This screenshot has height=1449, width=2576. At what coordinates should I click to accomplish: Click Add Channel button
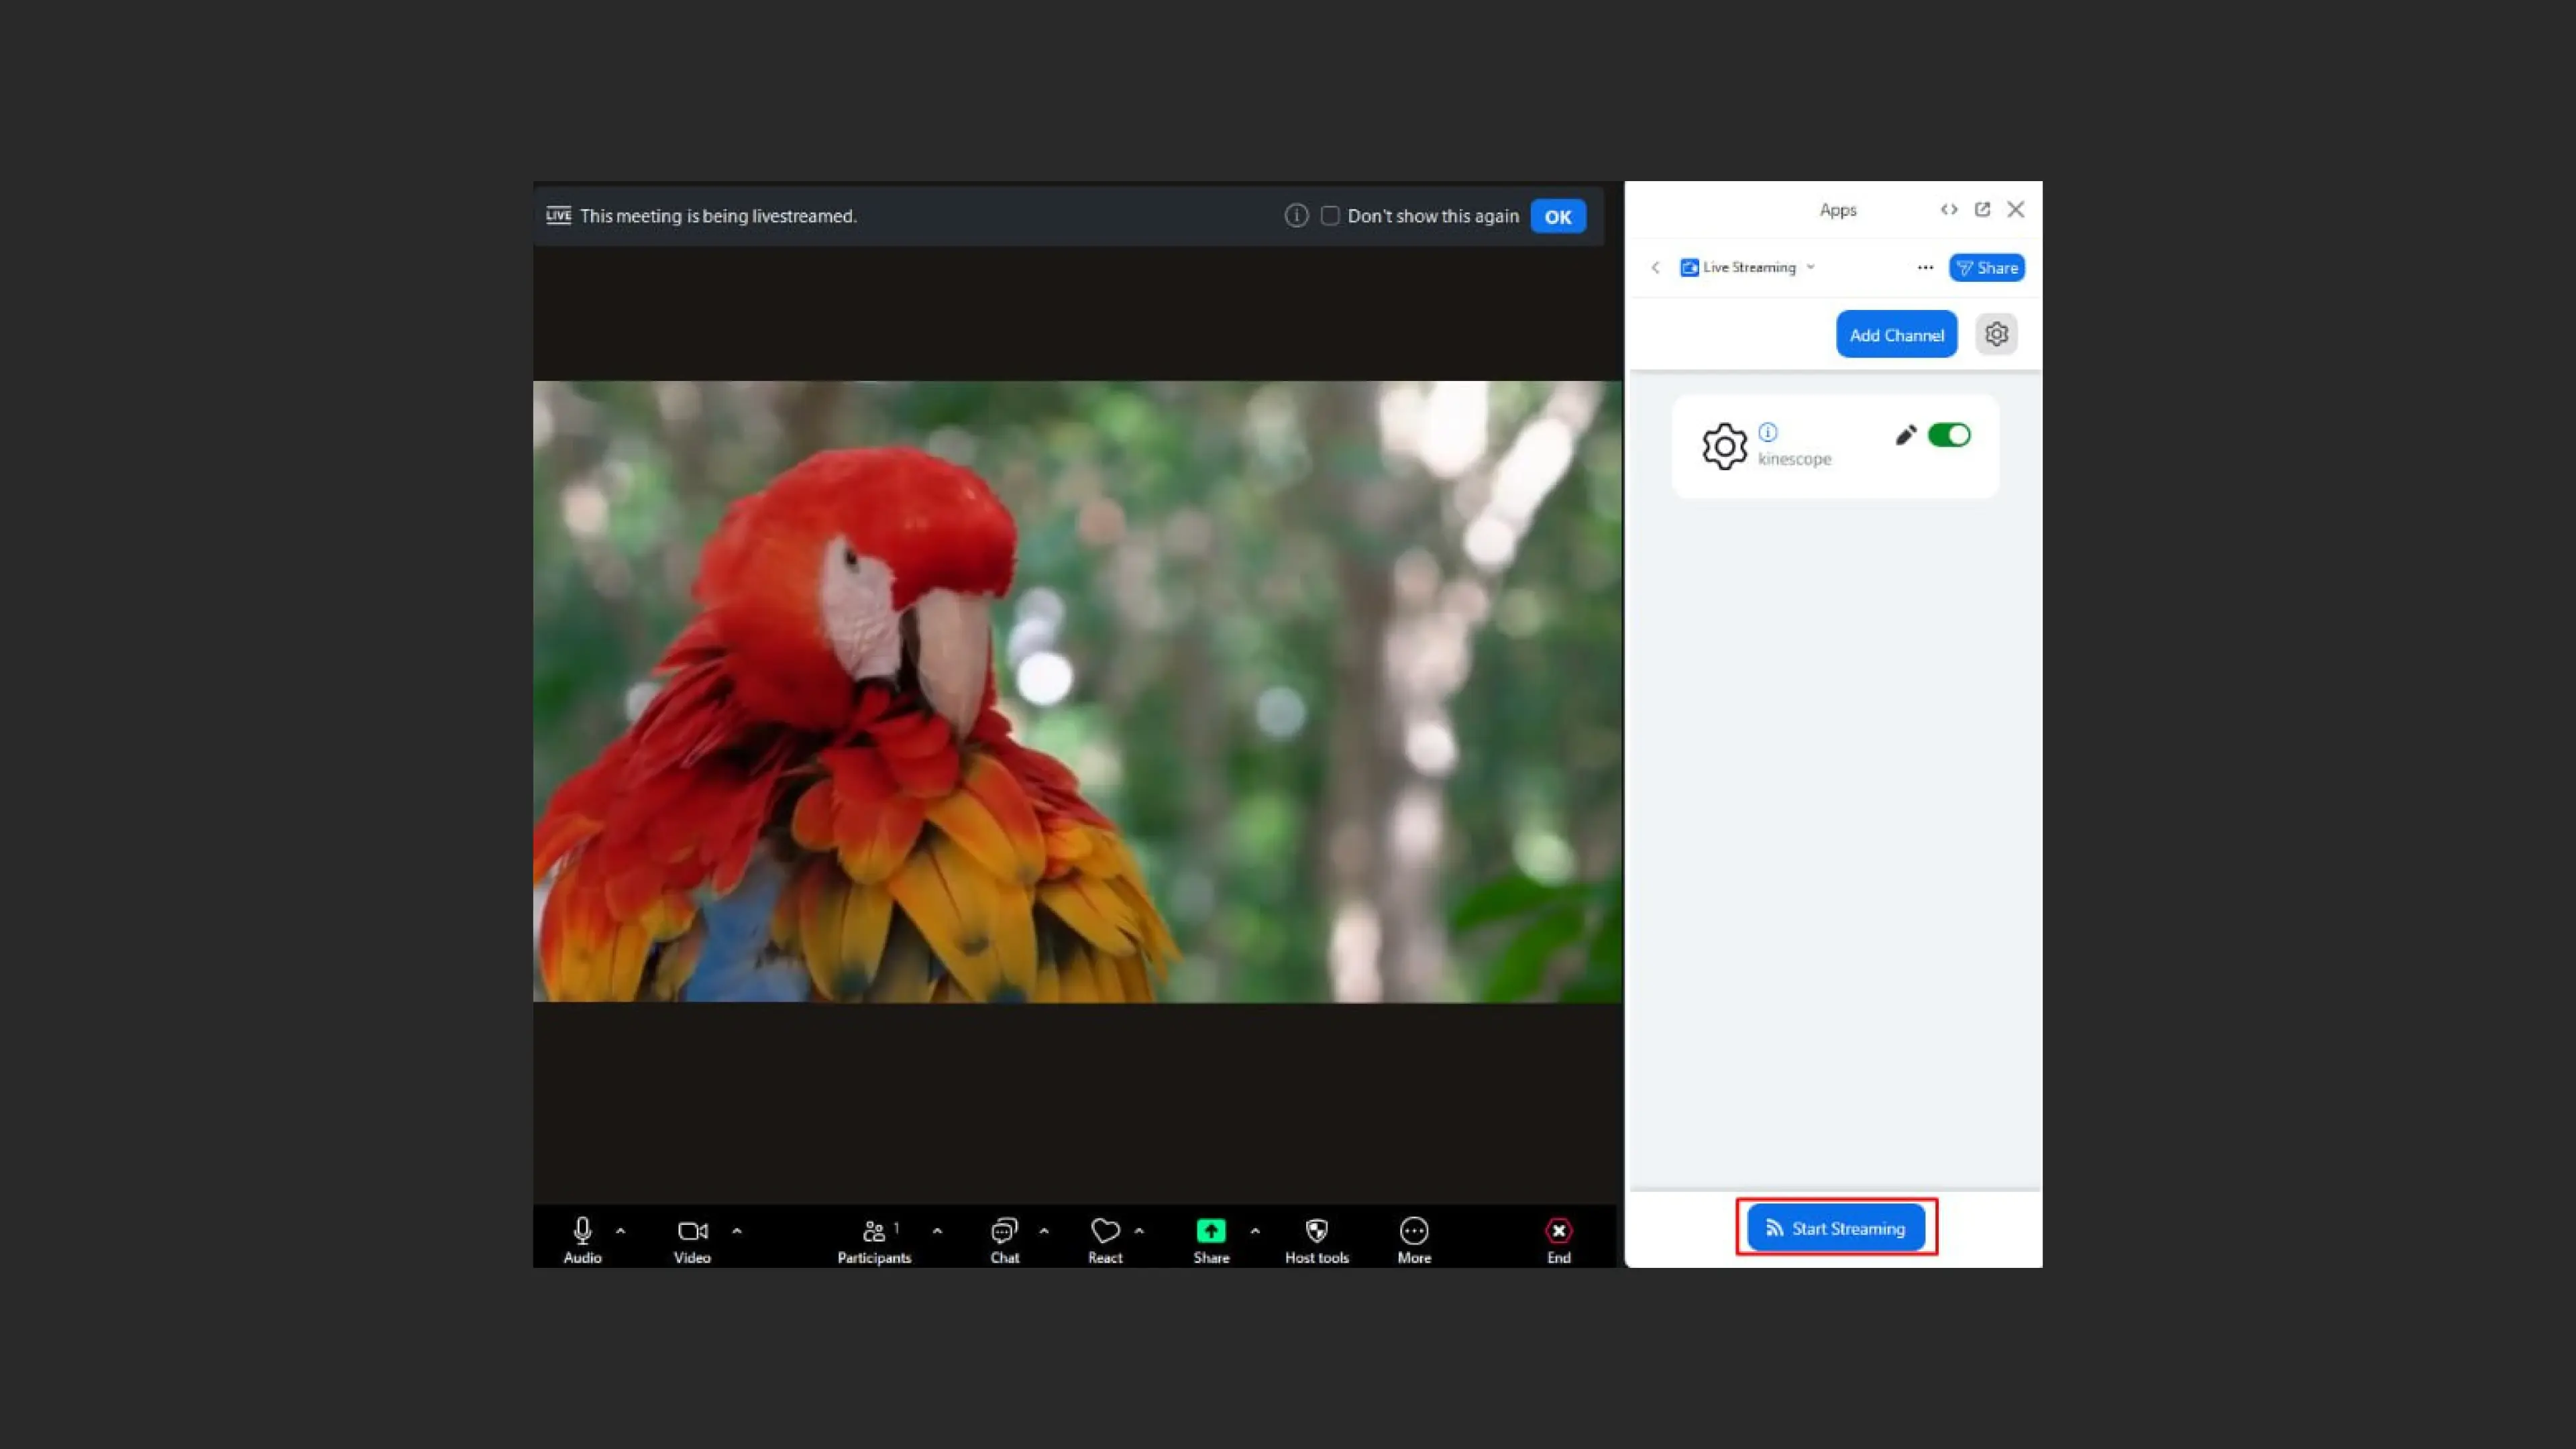[x=1896, y=334]
